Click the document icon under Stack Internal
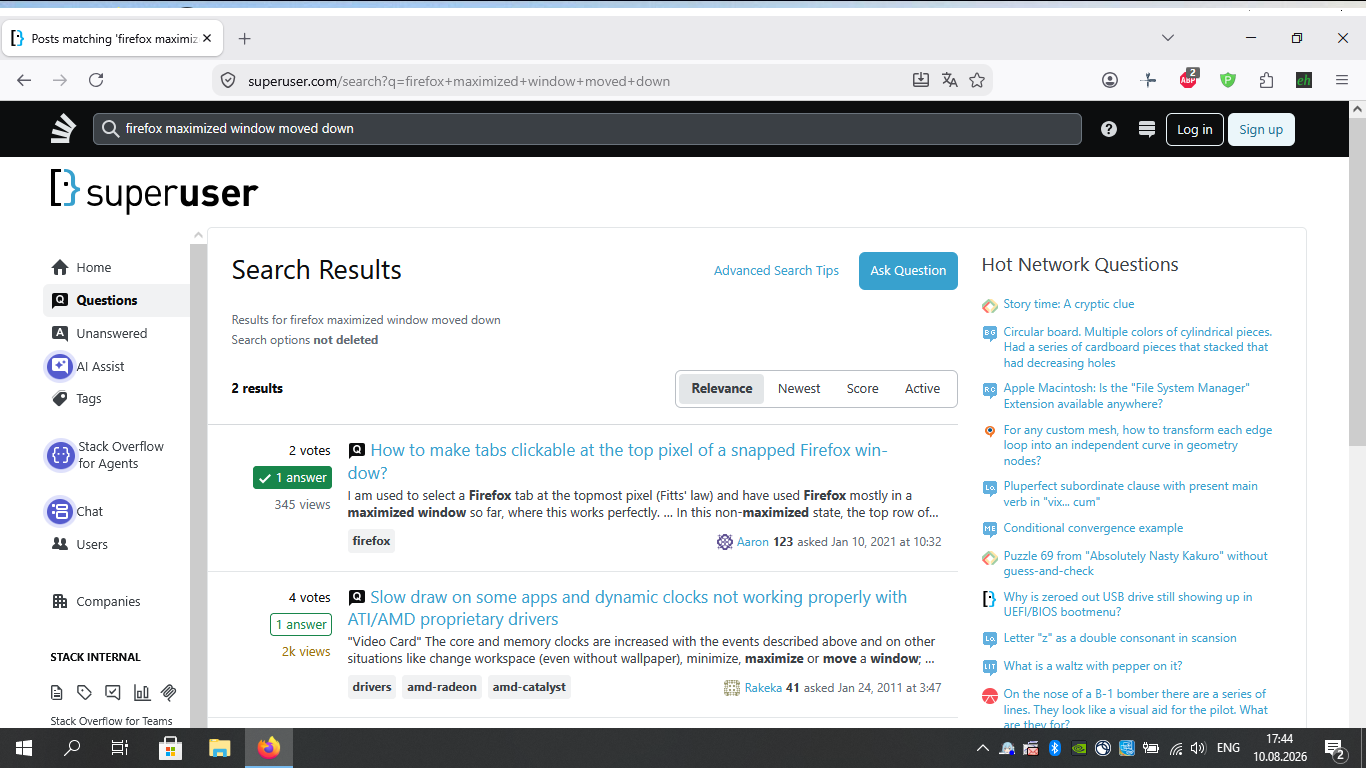The width and height of the screenshot is (1366, 768). pos(57,692)
